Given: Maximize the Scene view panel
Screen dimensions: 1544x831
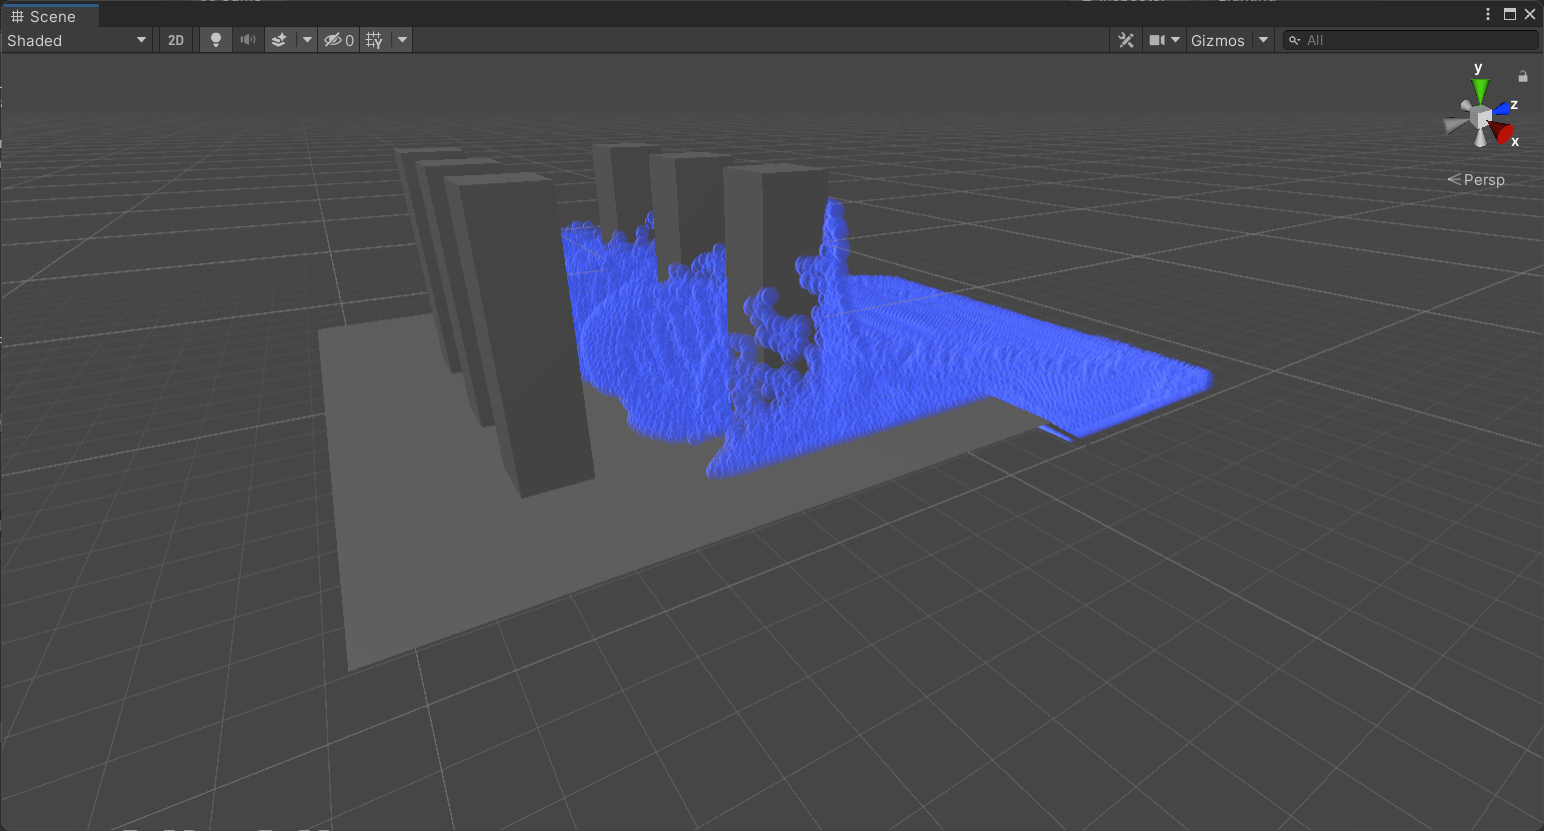Looking at the screenshot, I should [x=1510, y=14].
